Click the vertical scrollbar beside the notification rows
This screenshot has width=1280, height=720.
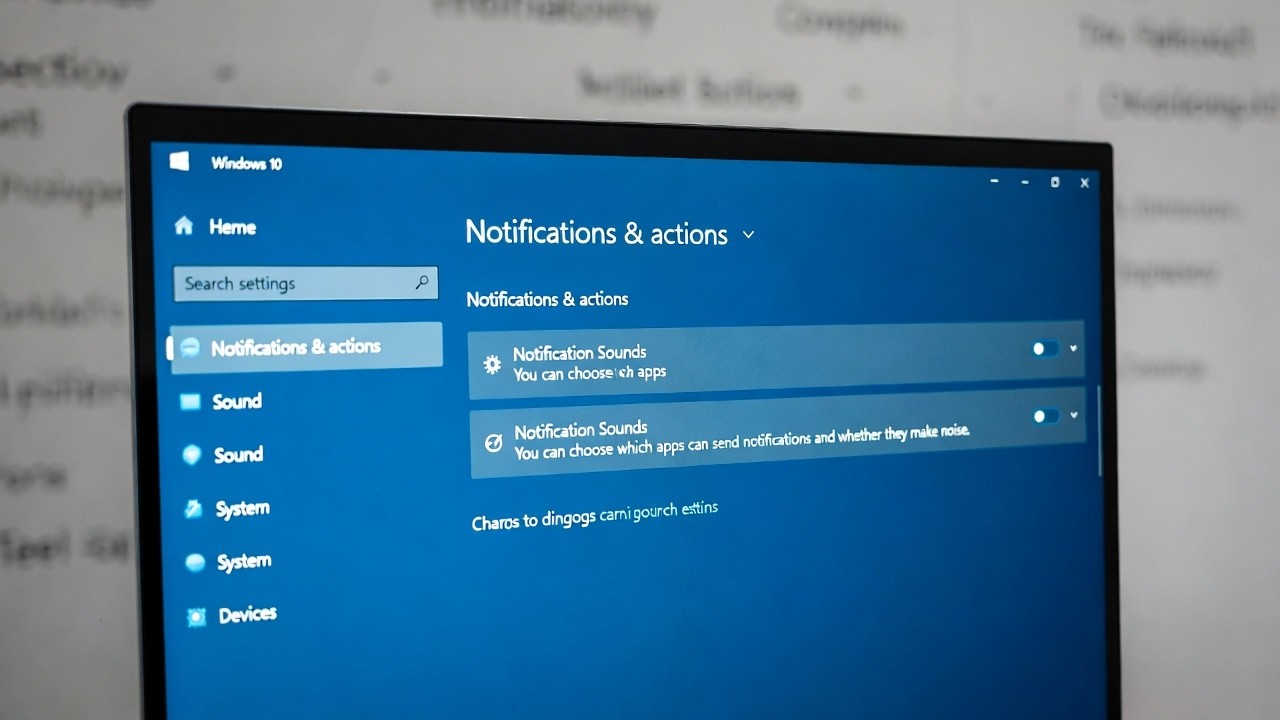tap(1100, 430)
